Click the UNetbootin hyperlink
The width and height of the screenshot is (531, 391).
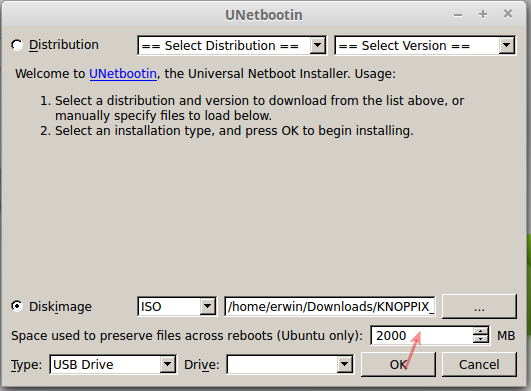pos(123,74)
